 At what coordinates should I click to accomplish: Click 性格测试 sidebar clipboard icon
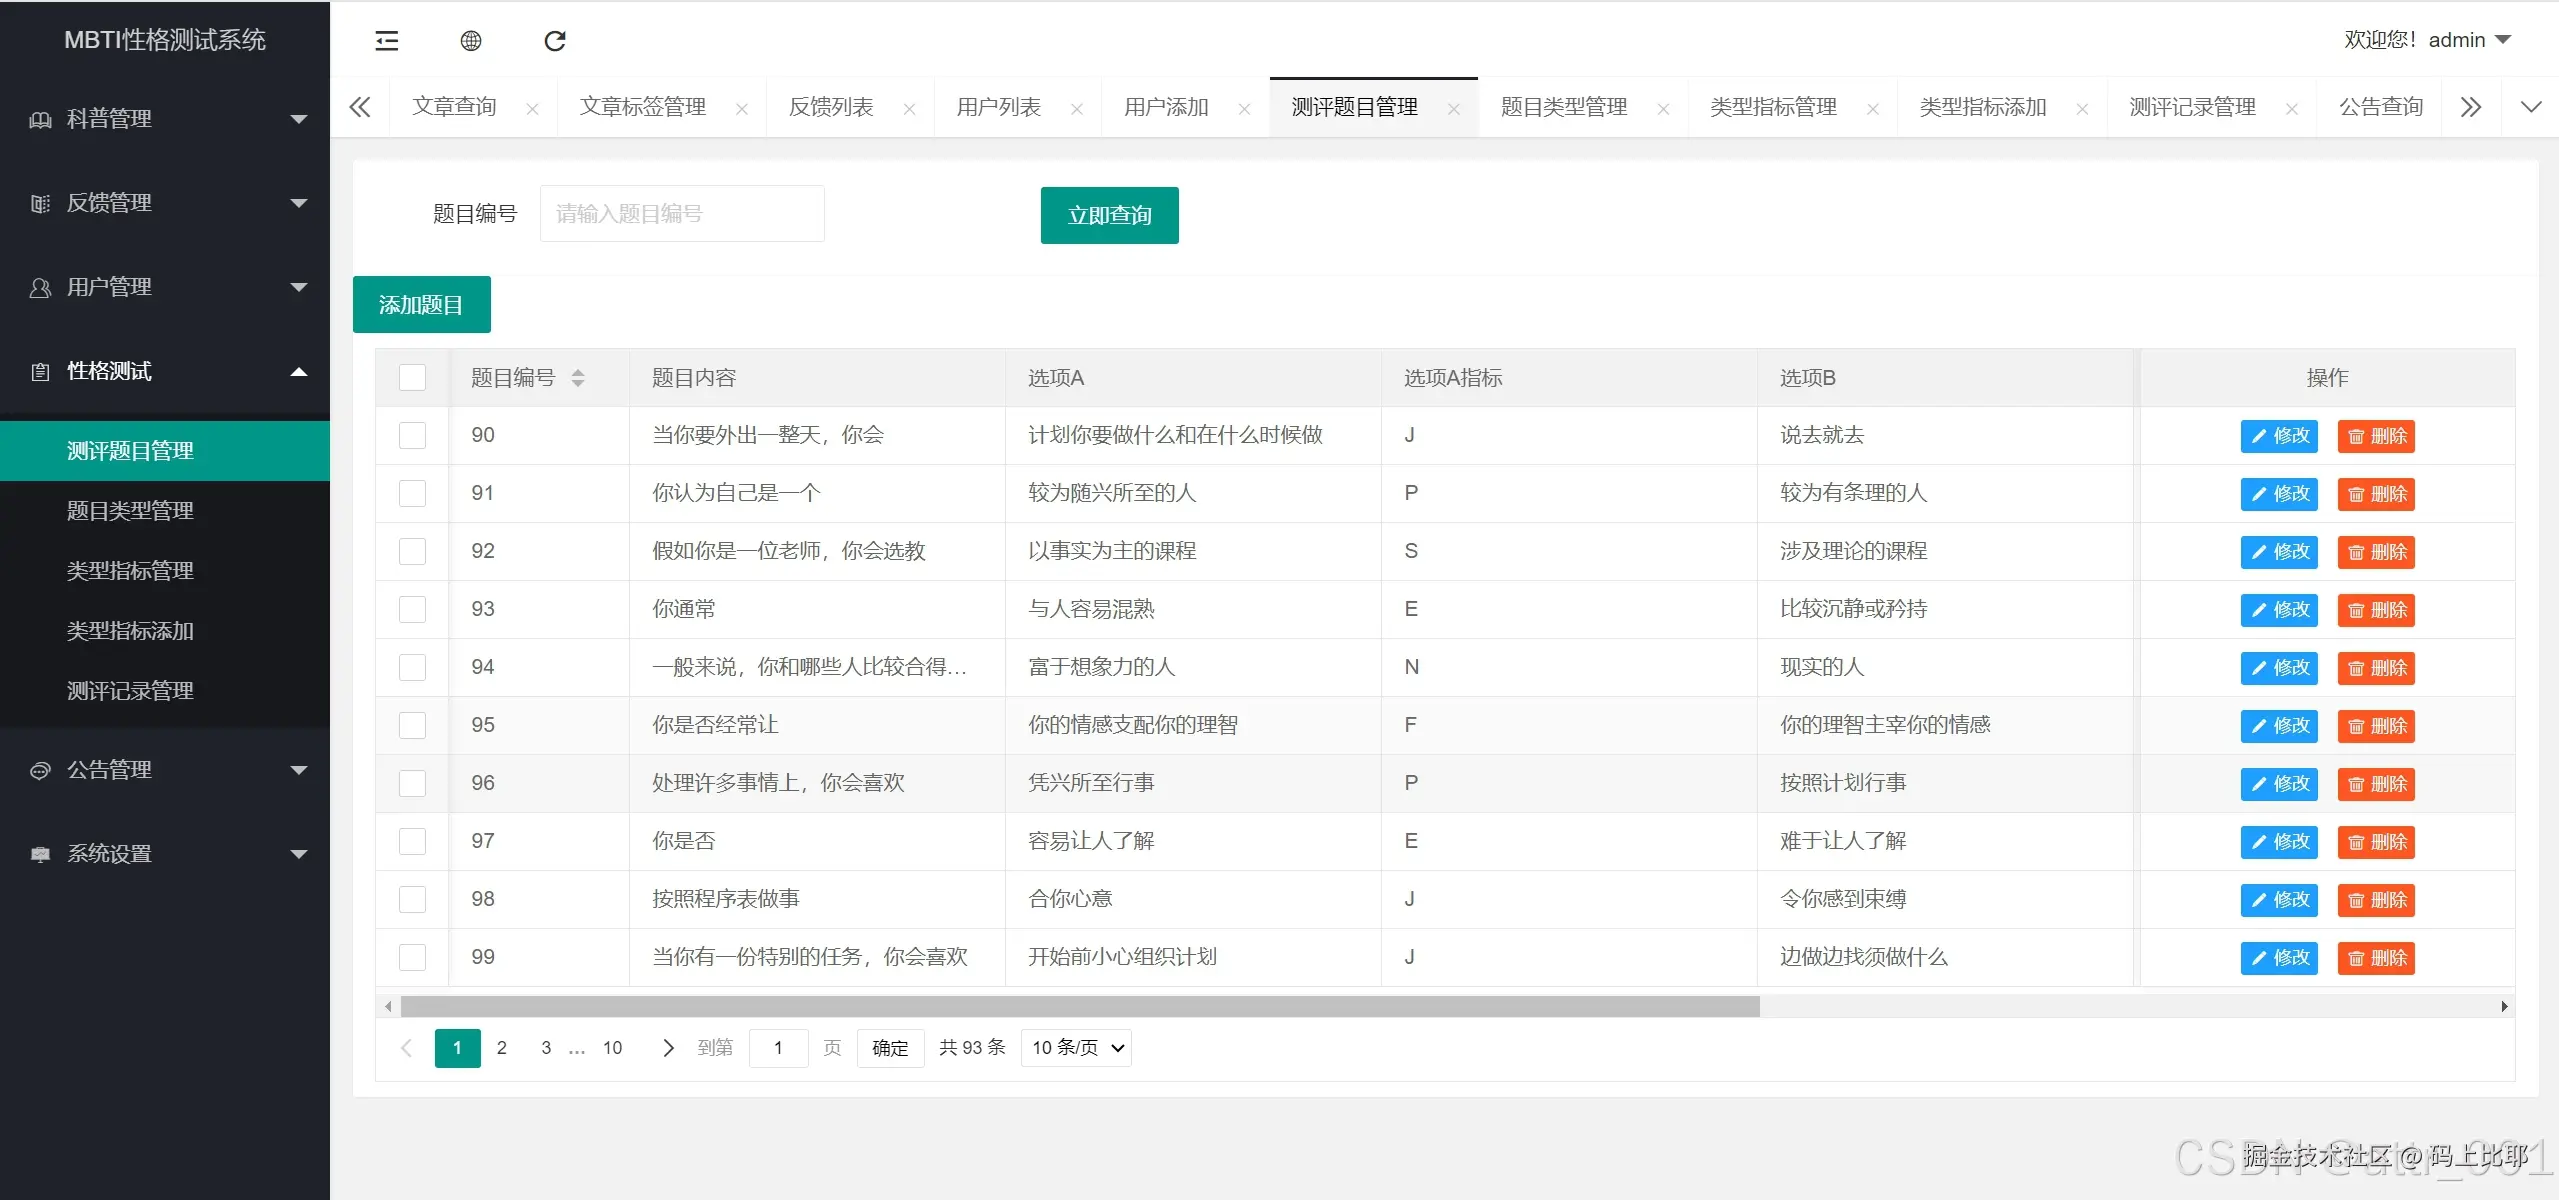pos(40,372)
